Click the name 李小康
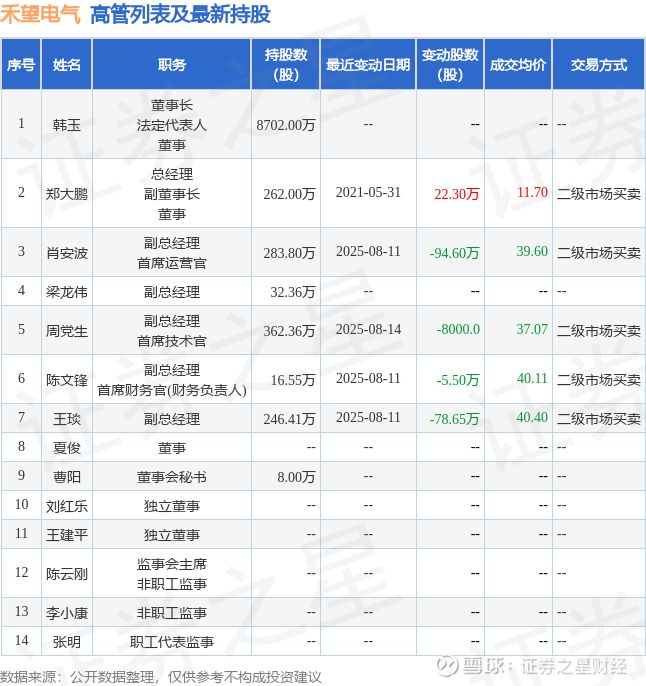646x686 pixels. tap(66, 613)
